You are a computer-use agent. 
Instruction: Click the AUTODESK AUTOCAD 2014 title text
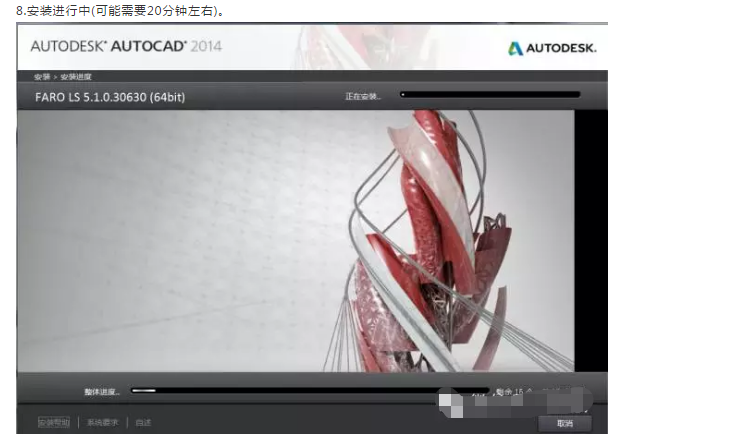[126, 46]
